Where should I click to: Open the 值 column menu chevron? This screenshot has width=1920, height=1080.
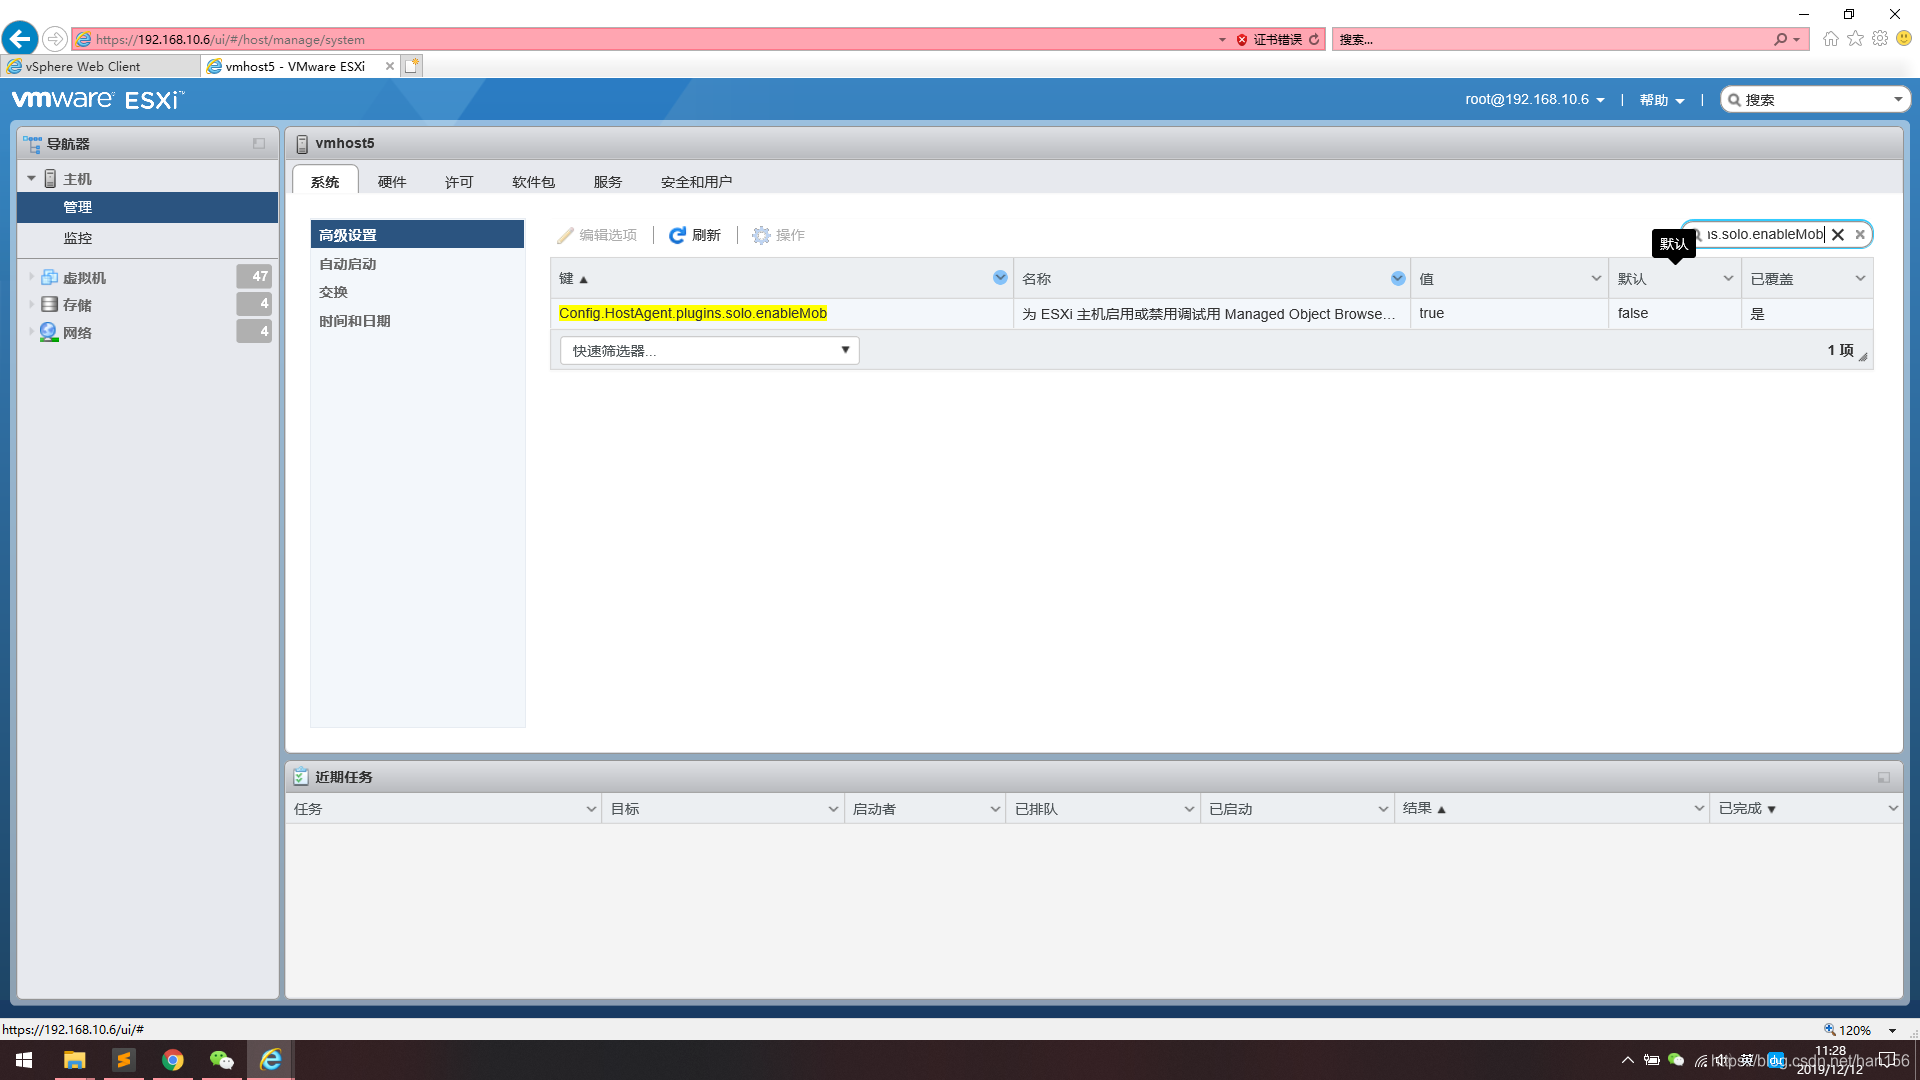coord(1596,278)
